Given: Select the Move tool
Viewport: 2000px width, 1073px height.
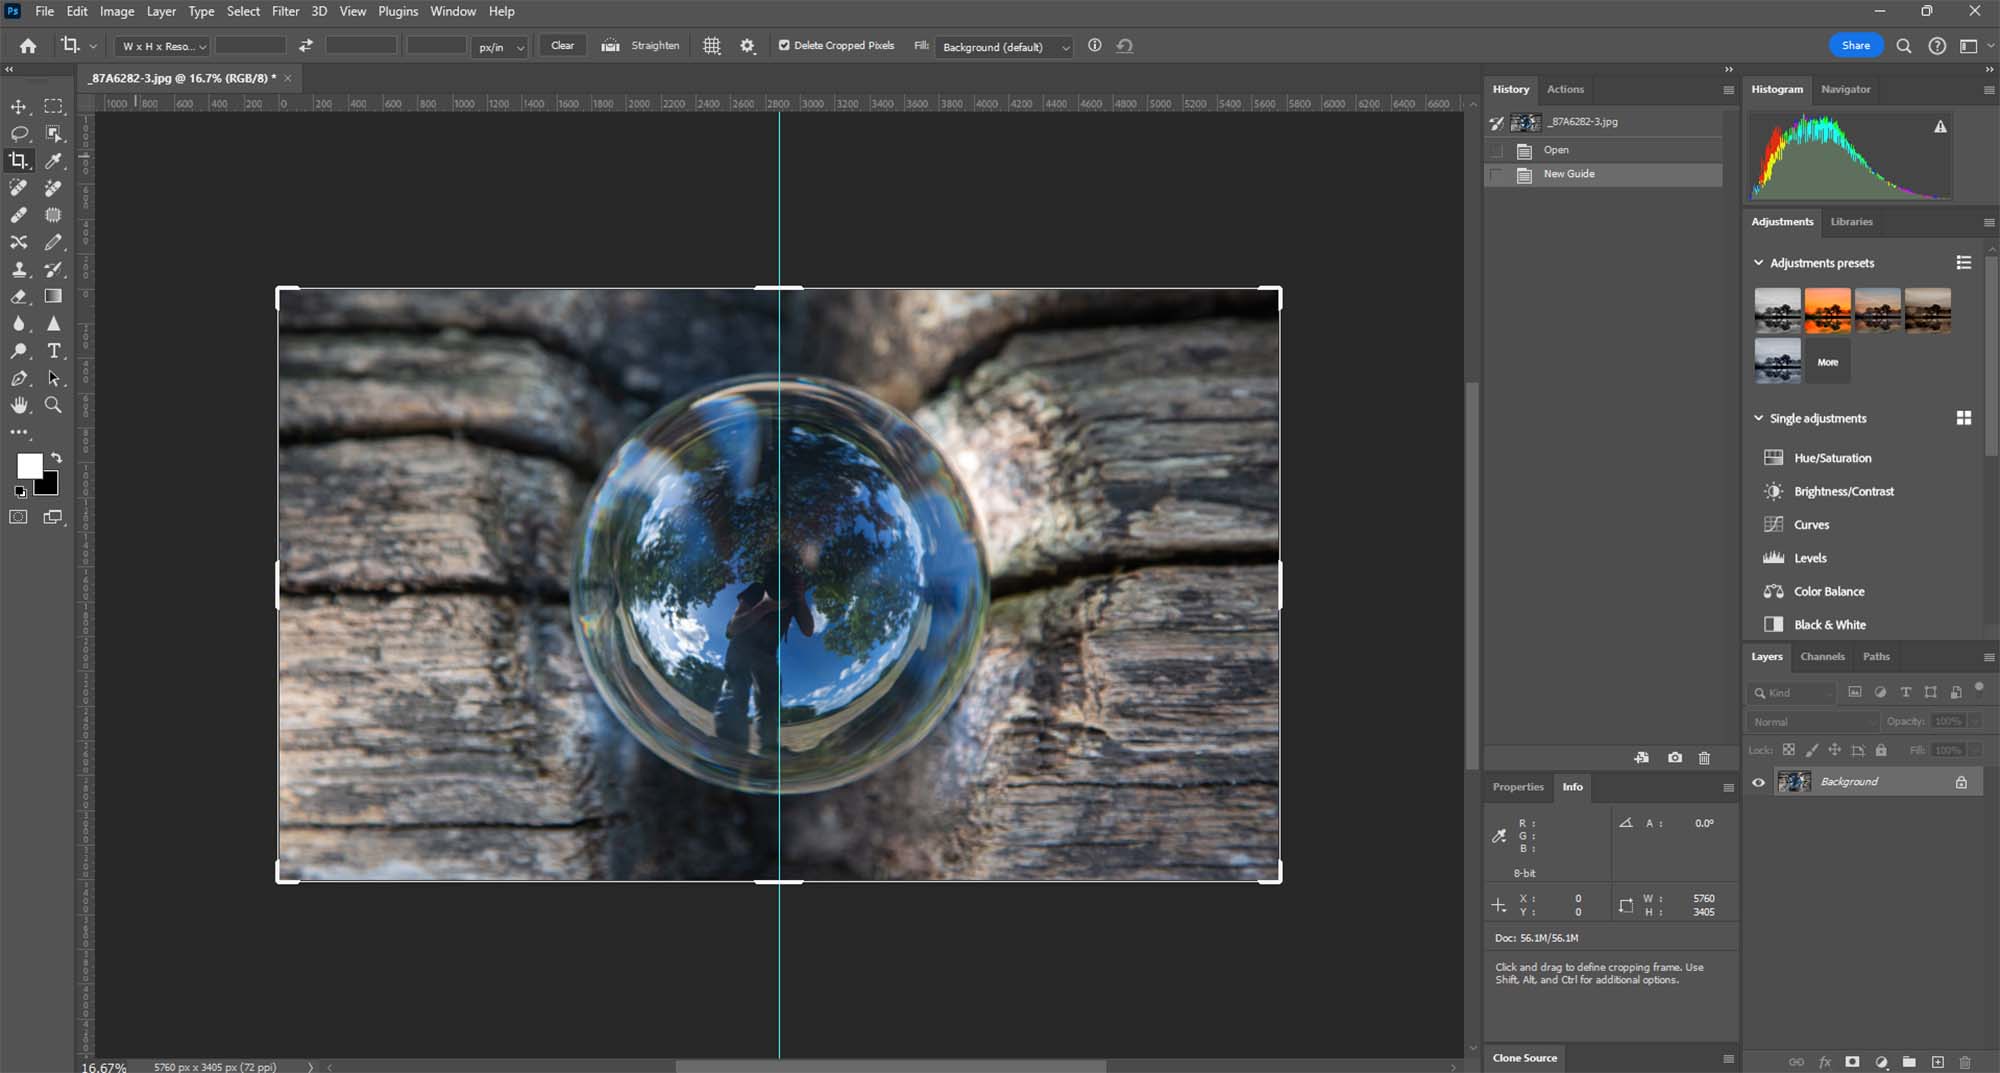Looking at the screenshot, I should [19, 106].
